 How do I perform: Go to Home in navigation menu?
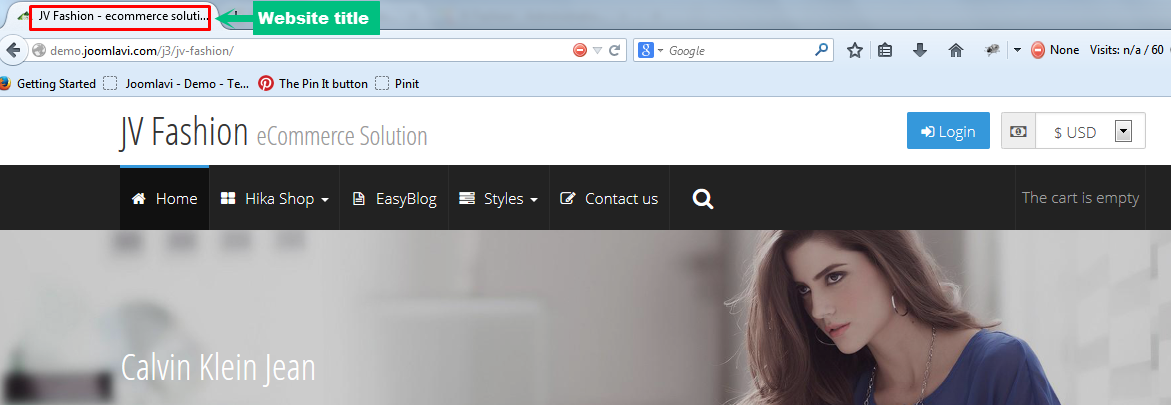click(x=164, y=198)
